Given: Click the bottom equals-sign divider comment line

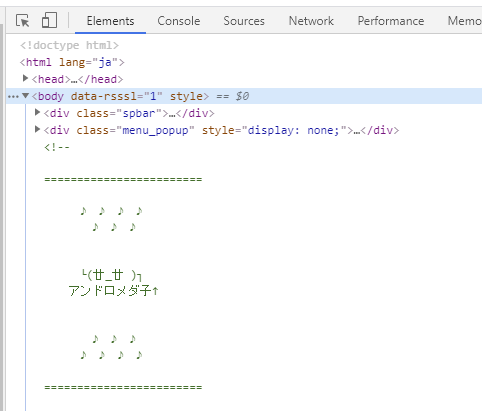Looking at the screenshot, I should 123,387.
